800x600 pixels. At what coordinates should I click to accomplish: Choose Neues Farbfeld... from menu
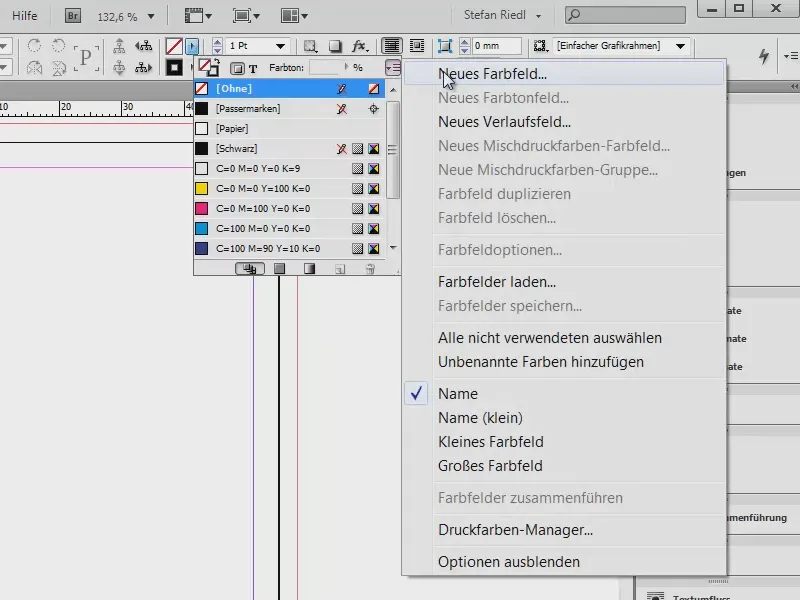(x=564, y=73)
